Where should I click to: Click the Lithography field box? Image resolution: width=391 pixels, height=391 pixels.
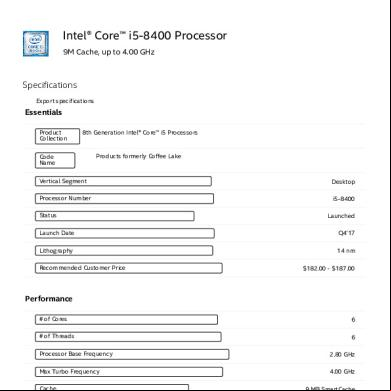click(124, 251)
